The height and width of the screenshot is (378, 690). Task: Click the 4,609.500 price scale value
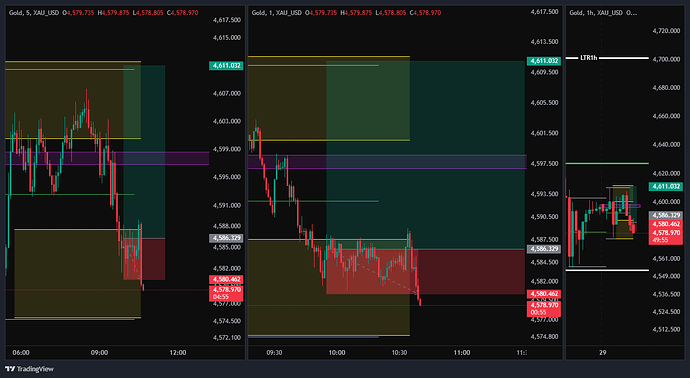click(x=544, y=72)
